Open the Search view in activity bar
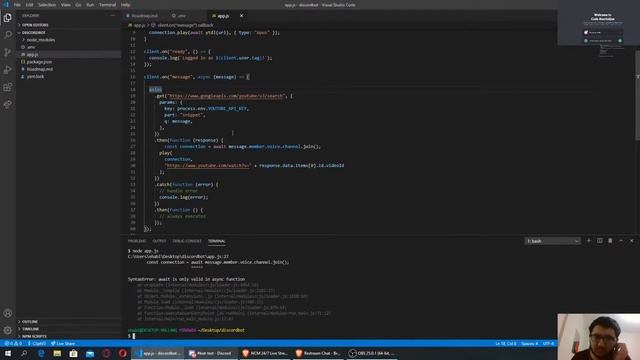Viewport: 640px width, 360px height. coord(7,35)
